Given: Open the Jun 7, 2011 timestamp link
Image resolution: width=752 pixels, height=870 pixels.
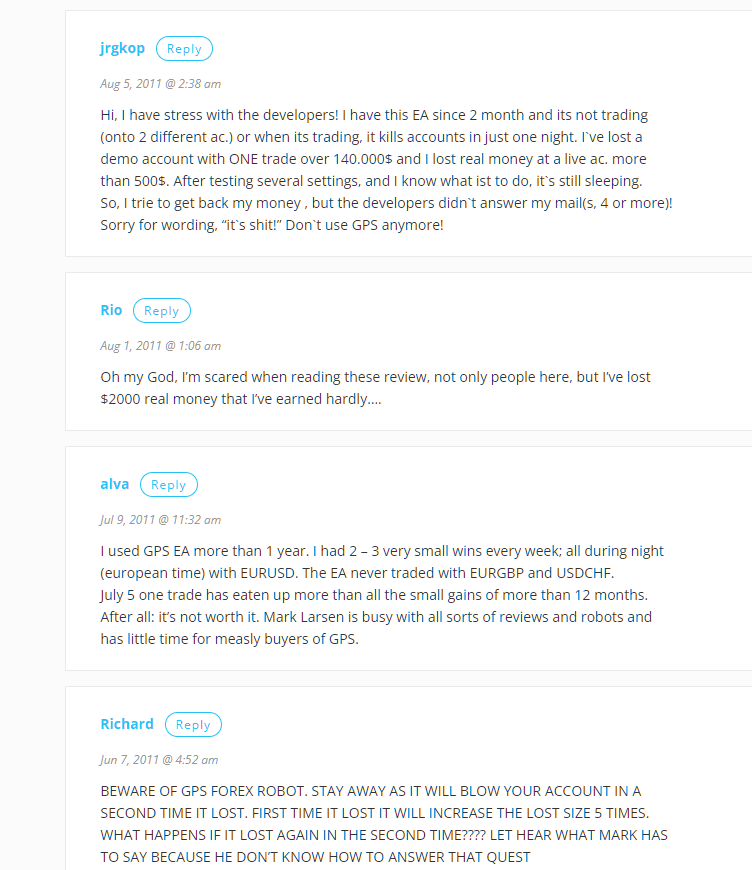Looking at the screenshot, I should coord(159,760).
